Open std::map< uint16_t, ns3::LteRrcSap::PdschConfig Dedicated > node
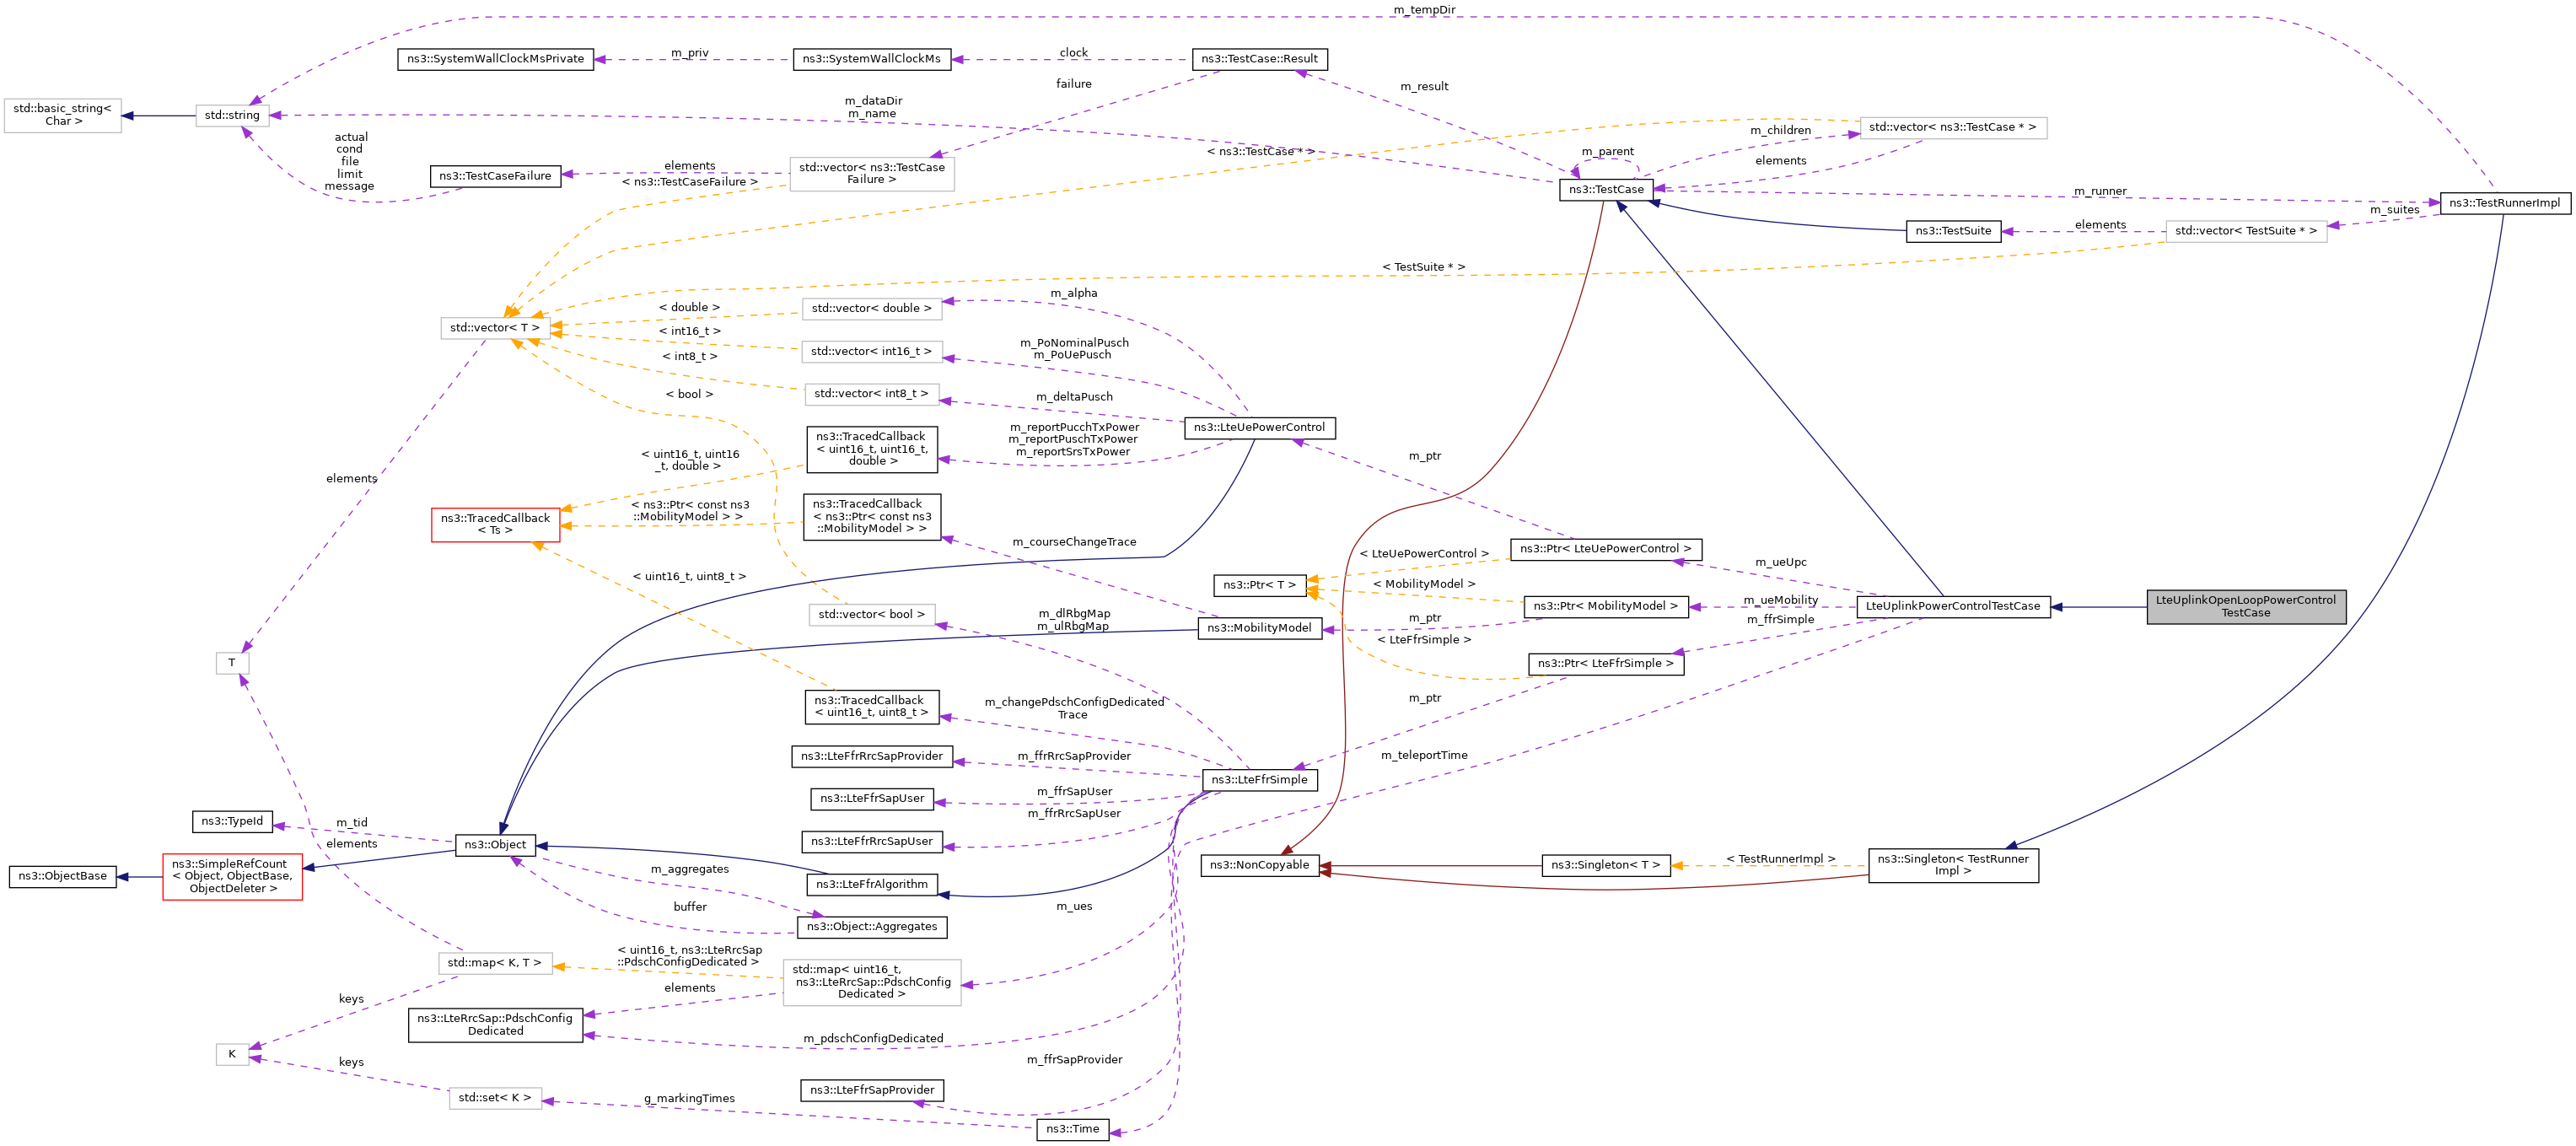 pos(871,982)
